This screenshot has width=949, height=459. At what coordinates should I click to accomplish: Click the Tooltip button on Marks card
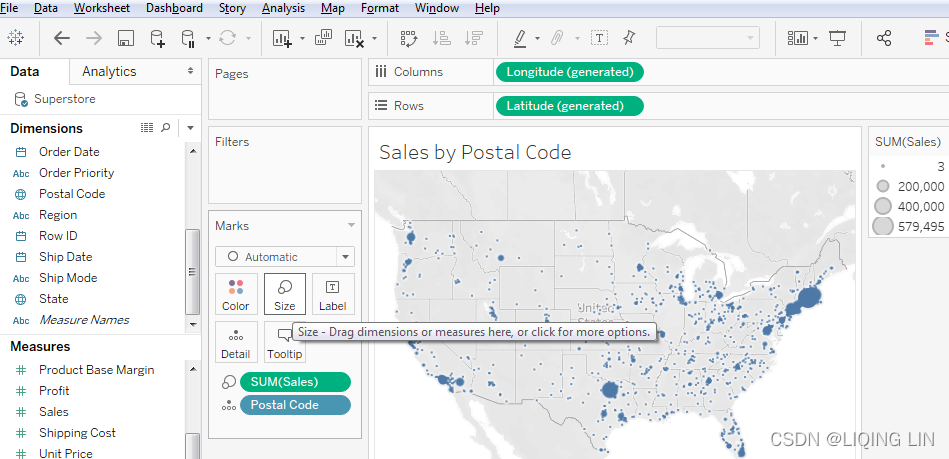284,342
